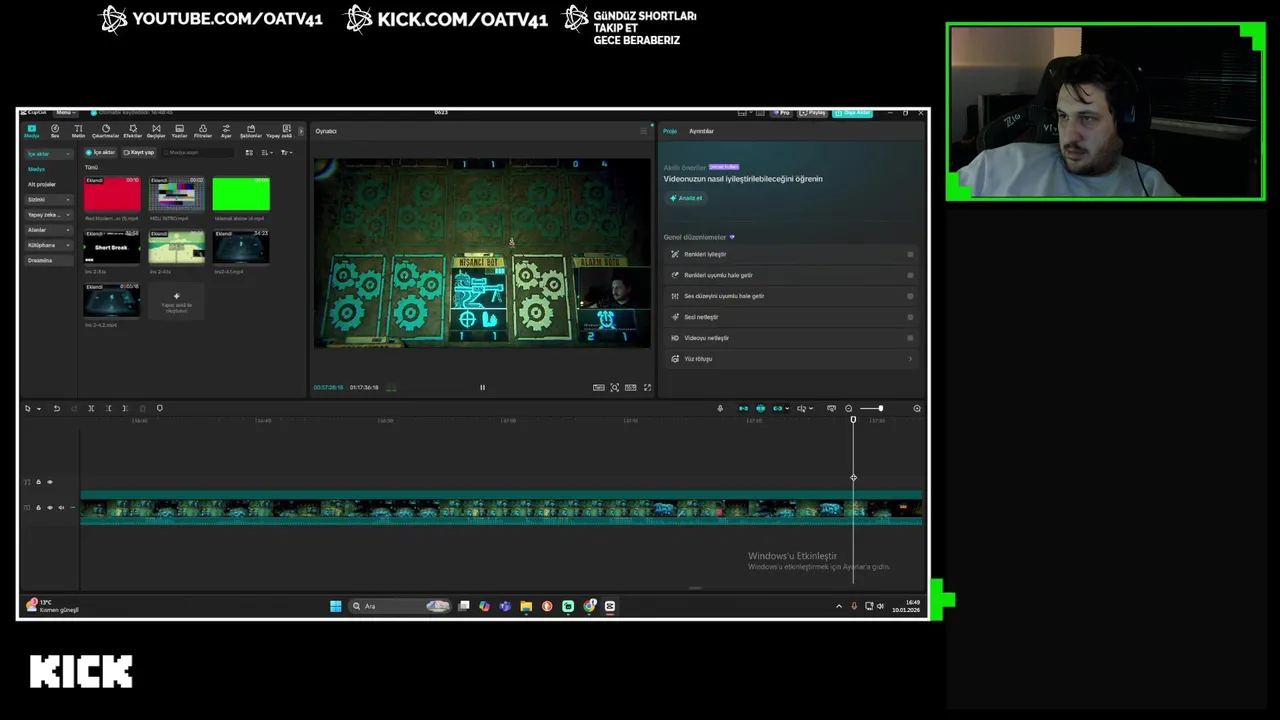Click the İçe aktar import button
Screen dimensions: 1280x720
pos(101,152)
